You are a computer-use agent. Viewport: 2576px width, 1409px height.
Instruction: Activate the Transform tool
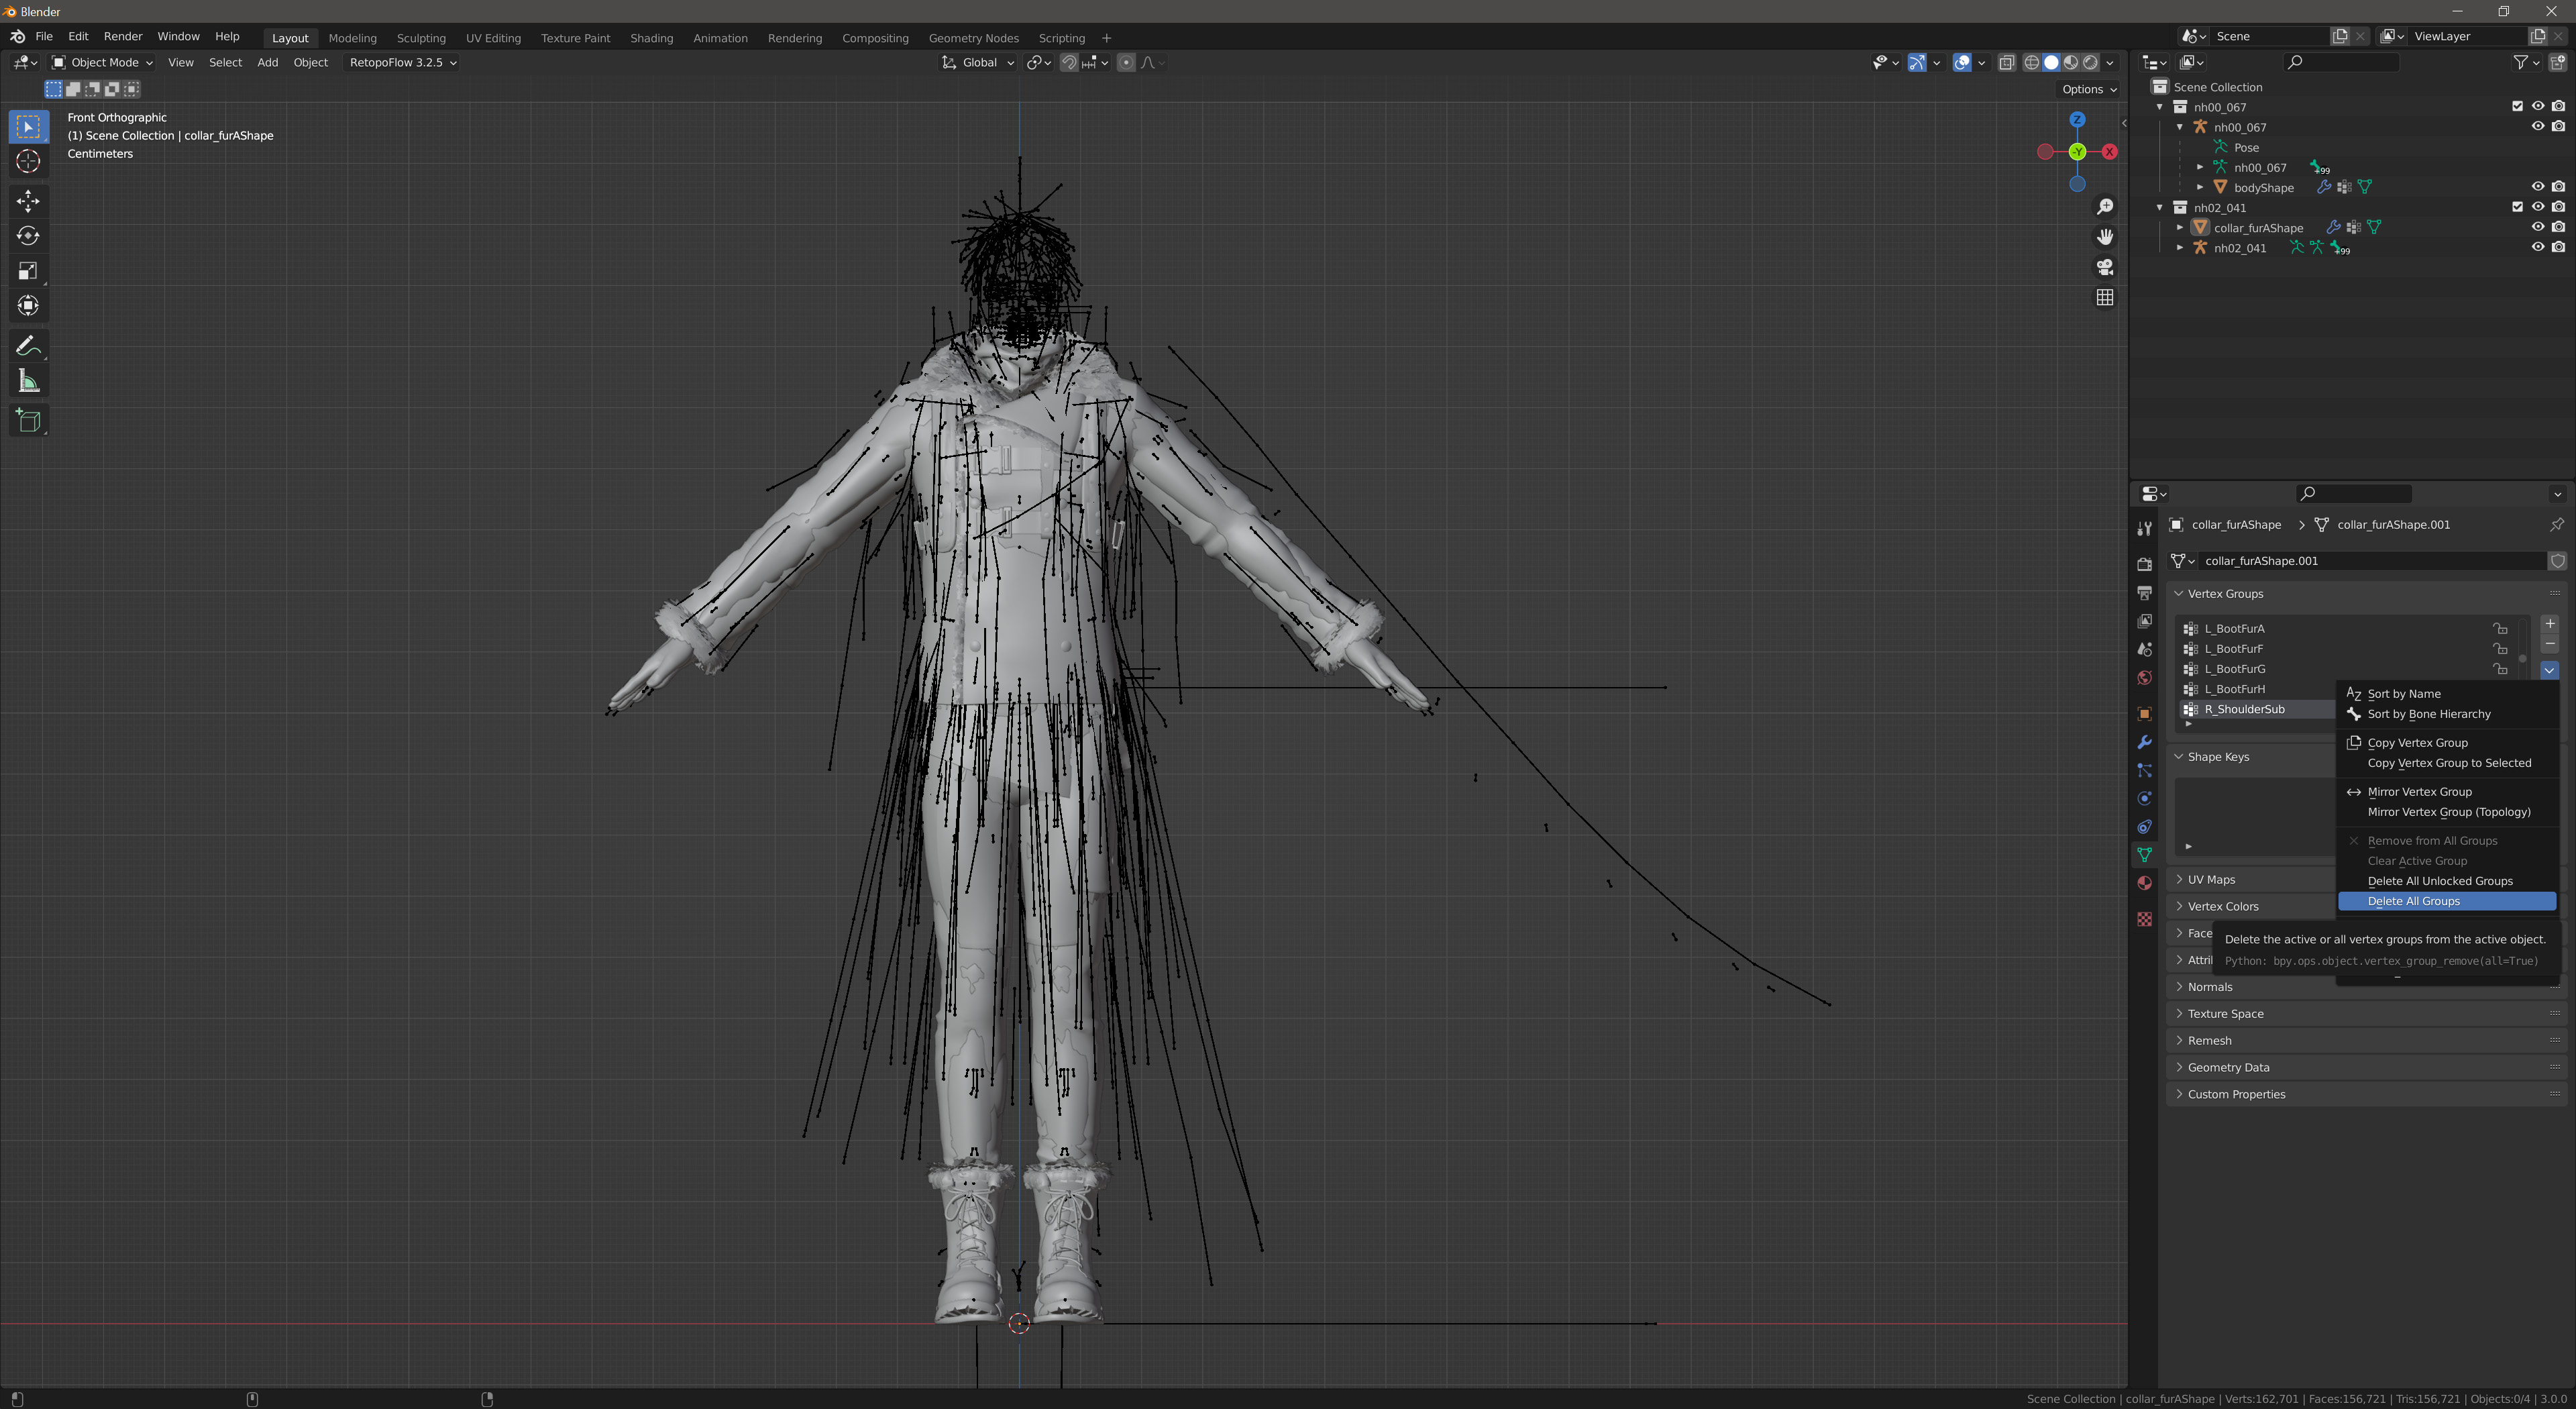(x=28, y=306)
